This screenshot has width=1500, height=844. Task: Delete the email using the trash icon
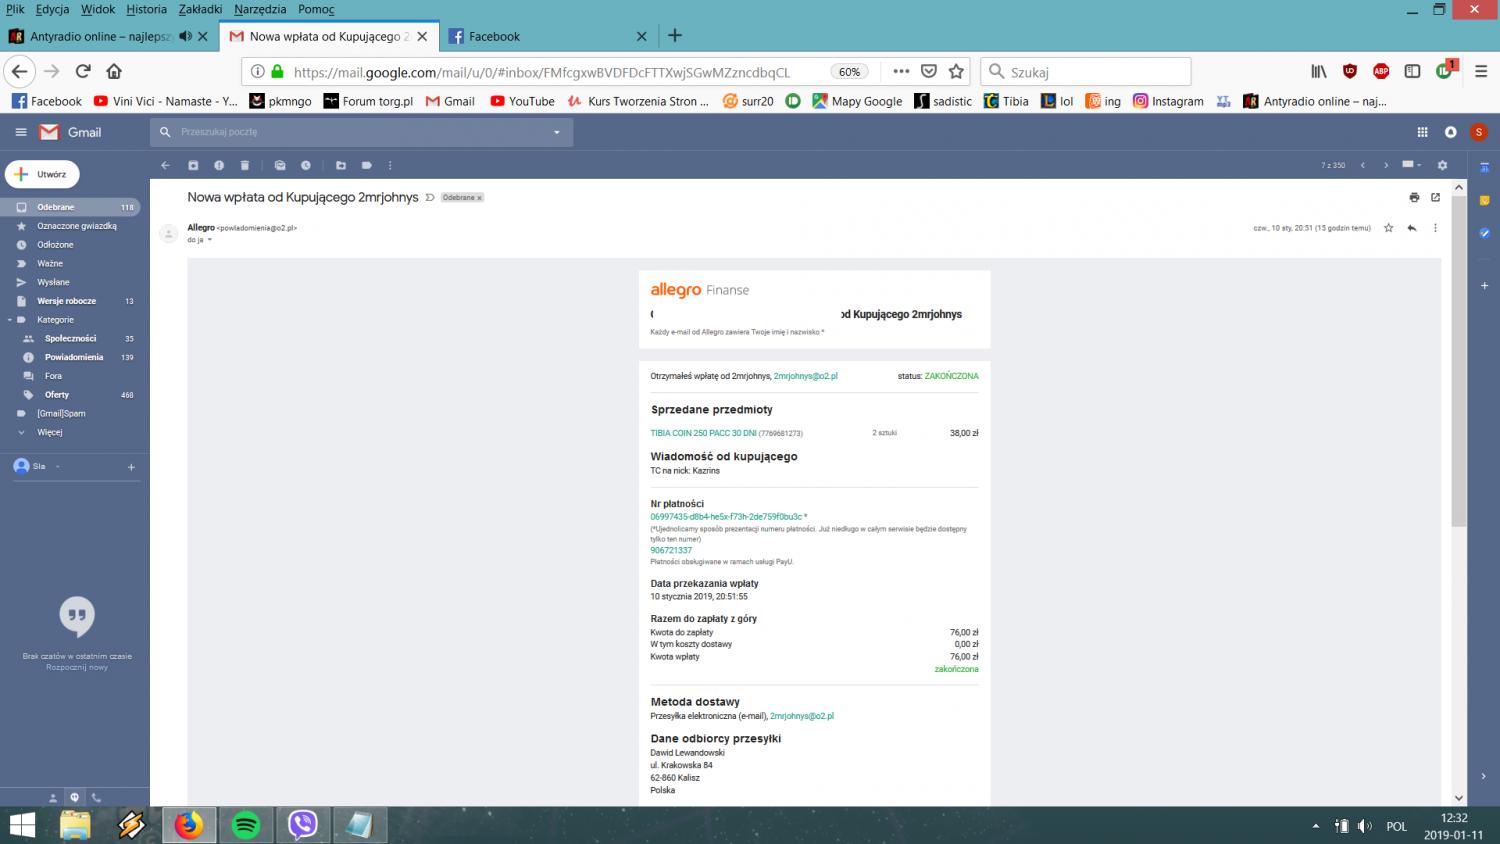pos(245,165)
